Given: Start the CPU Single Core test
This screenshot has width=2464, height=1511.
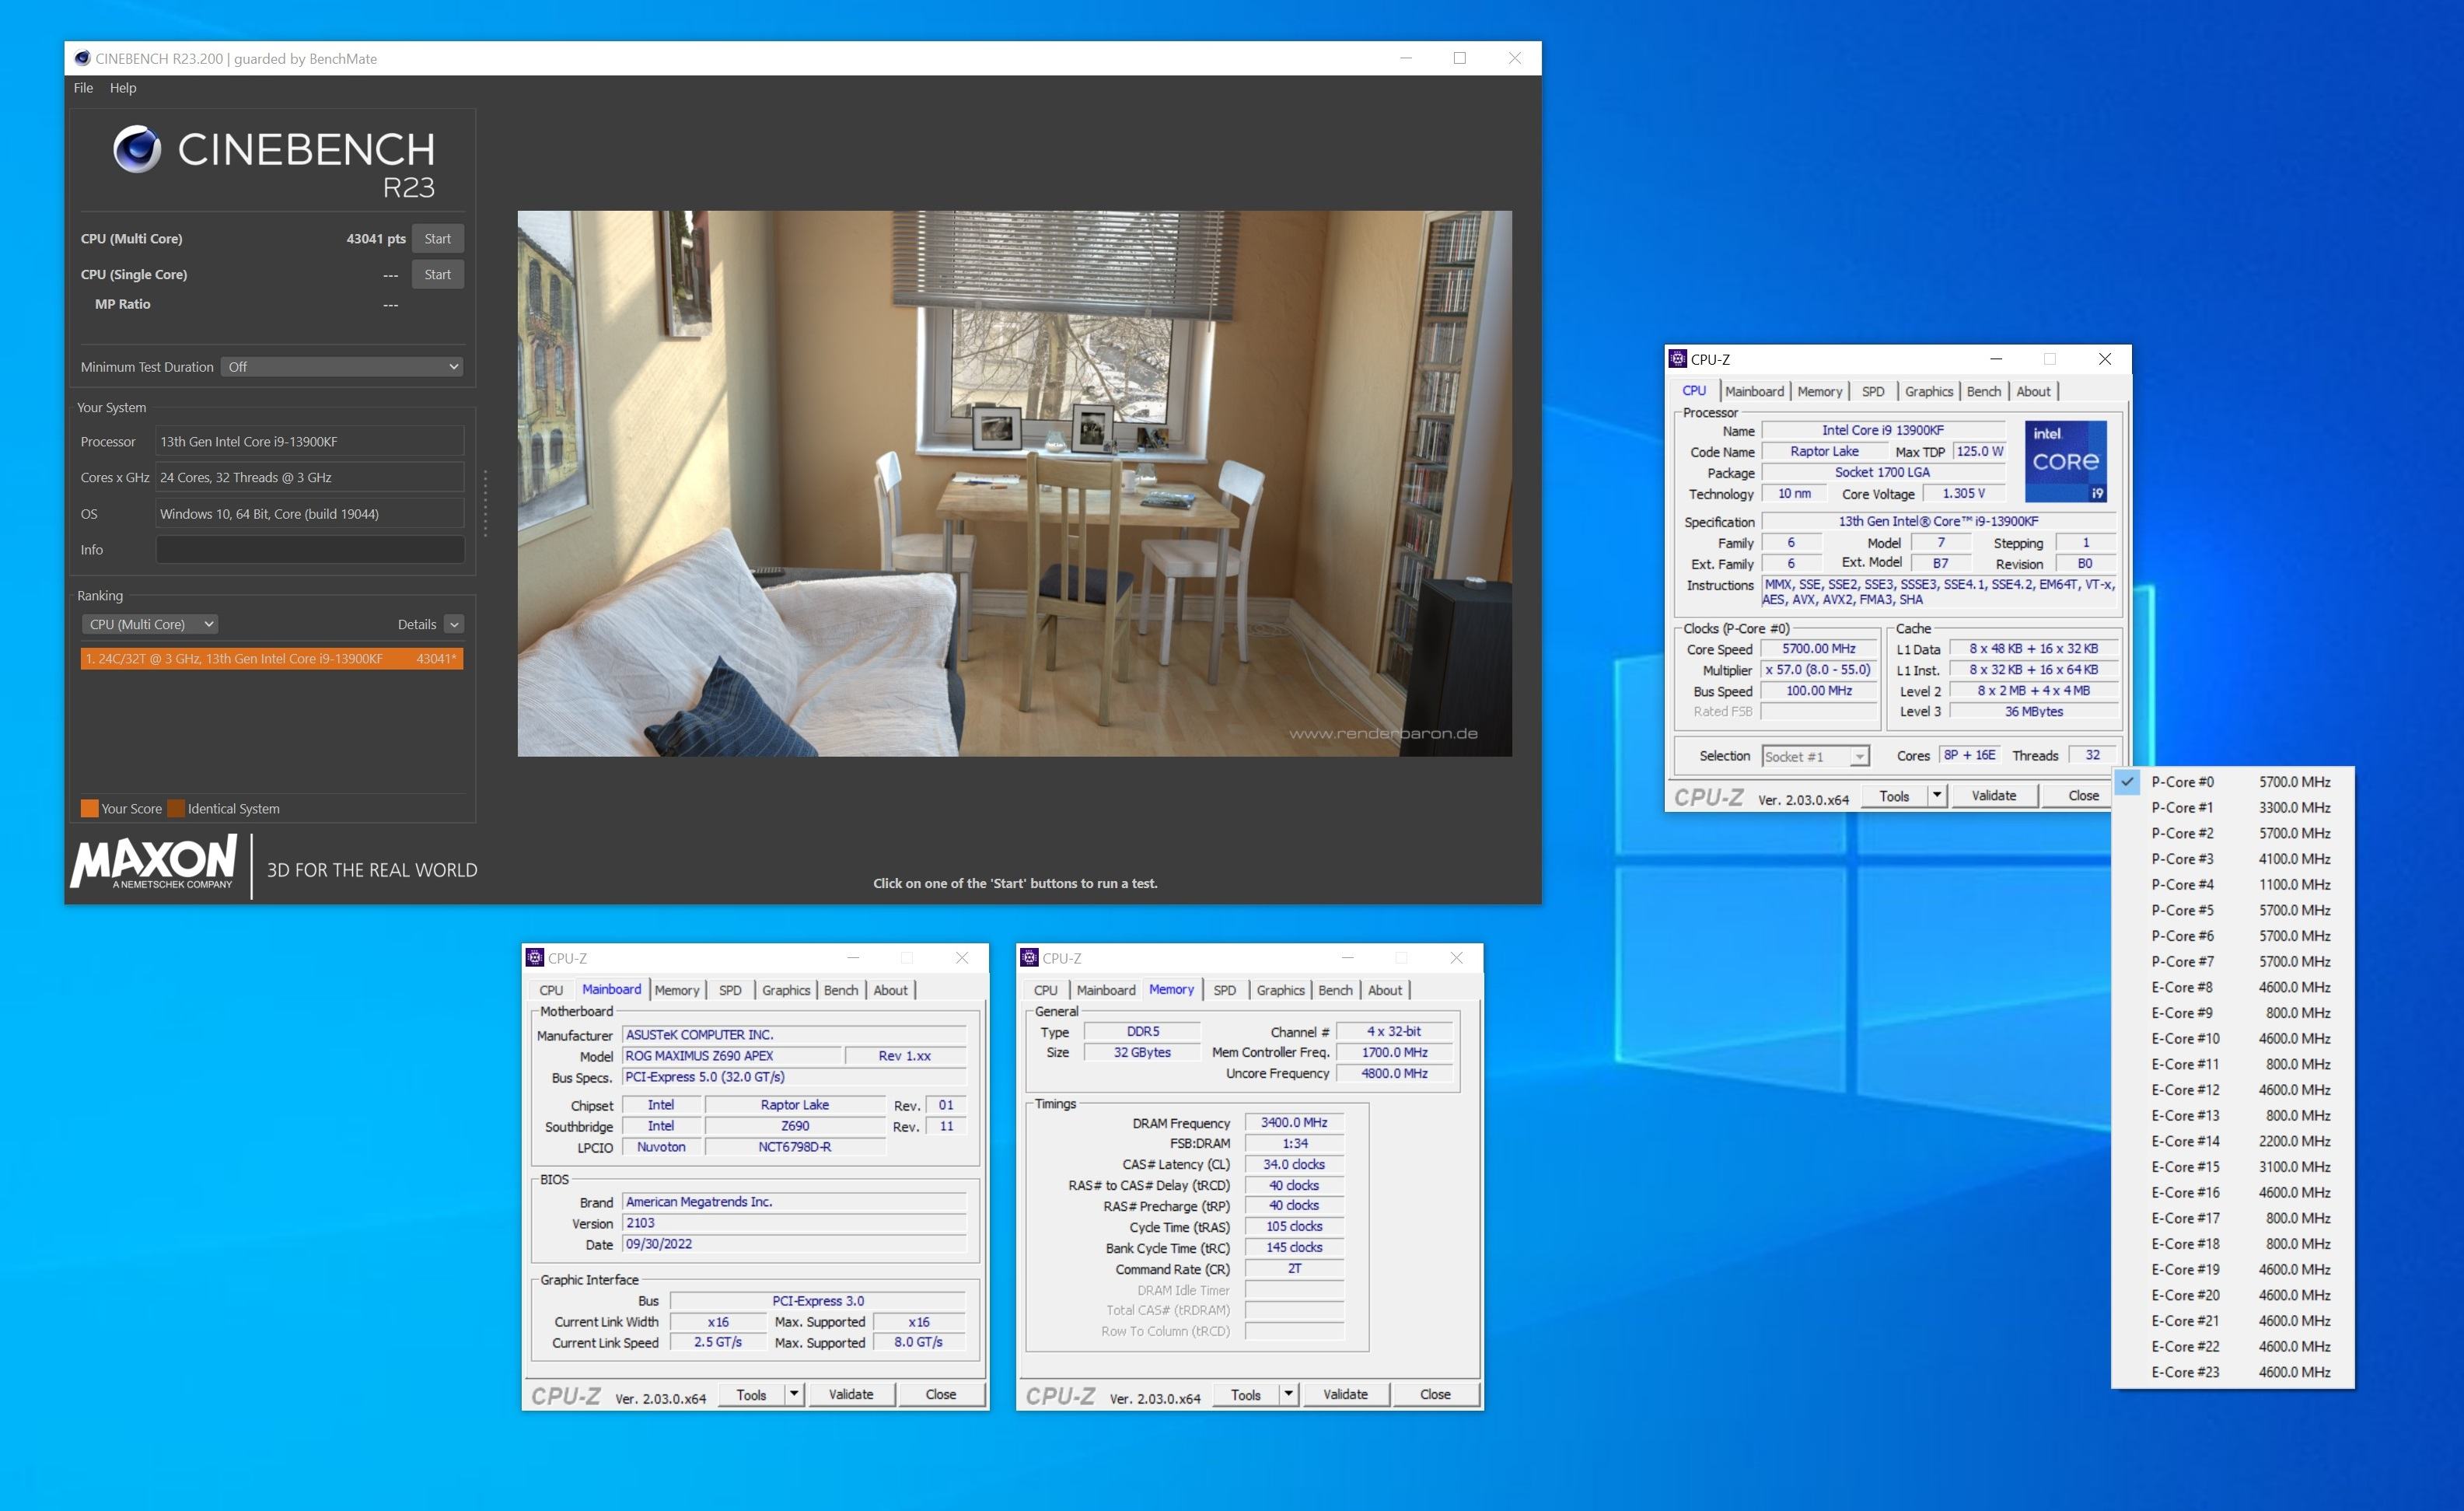Looking at the screenshot, I should 437,275.
